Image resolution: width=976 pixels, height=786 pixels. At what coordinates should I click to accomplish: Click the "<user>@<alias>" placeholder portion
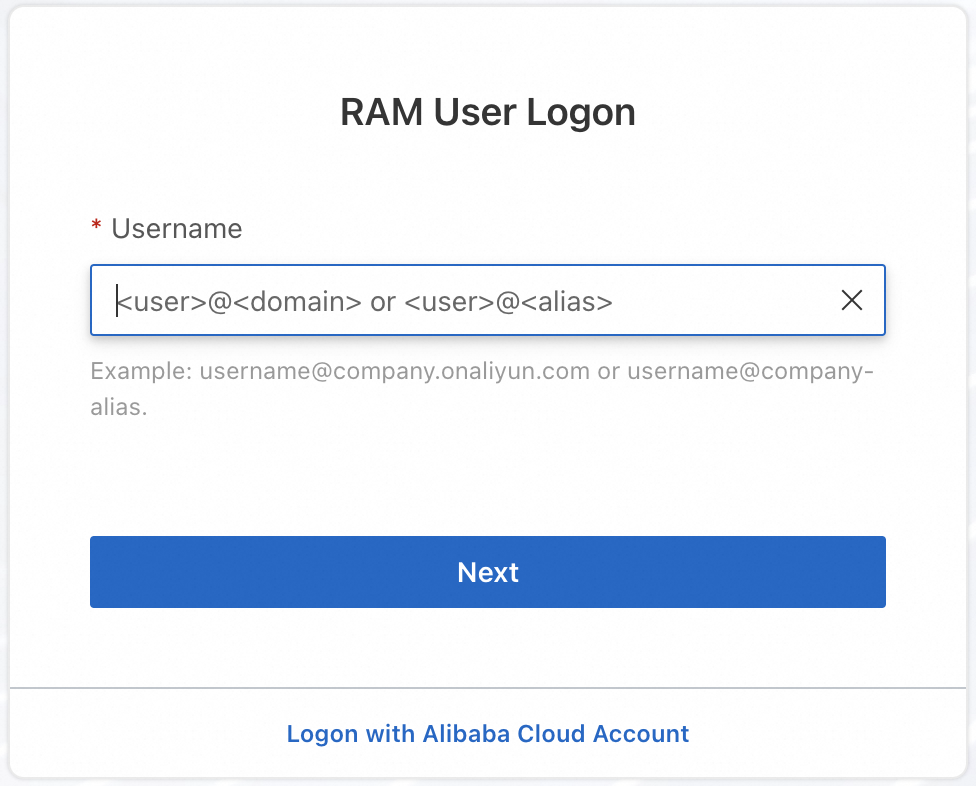(508, 300)
